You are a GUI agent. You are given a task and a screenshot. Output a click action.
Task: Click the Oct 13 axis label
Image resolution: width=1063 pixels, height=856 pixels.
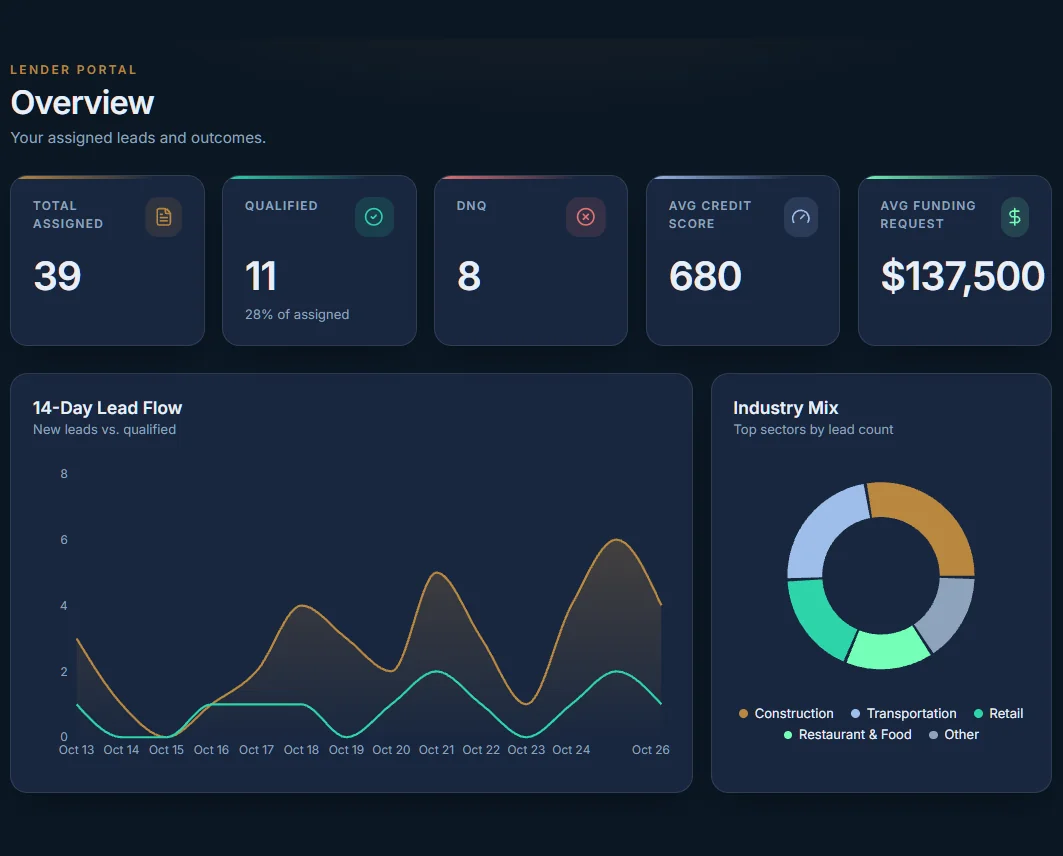pos(77,750)
